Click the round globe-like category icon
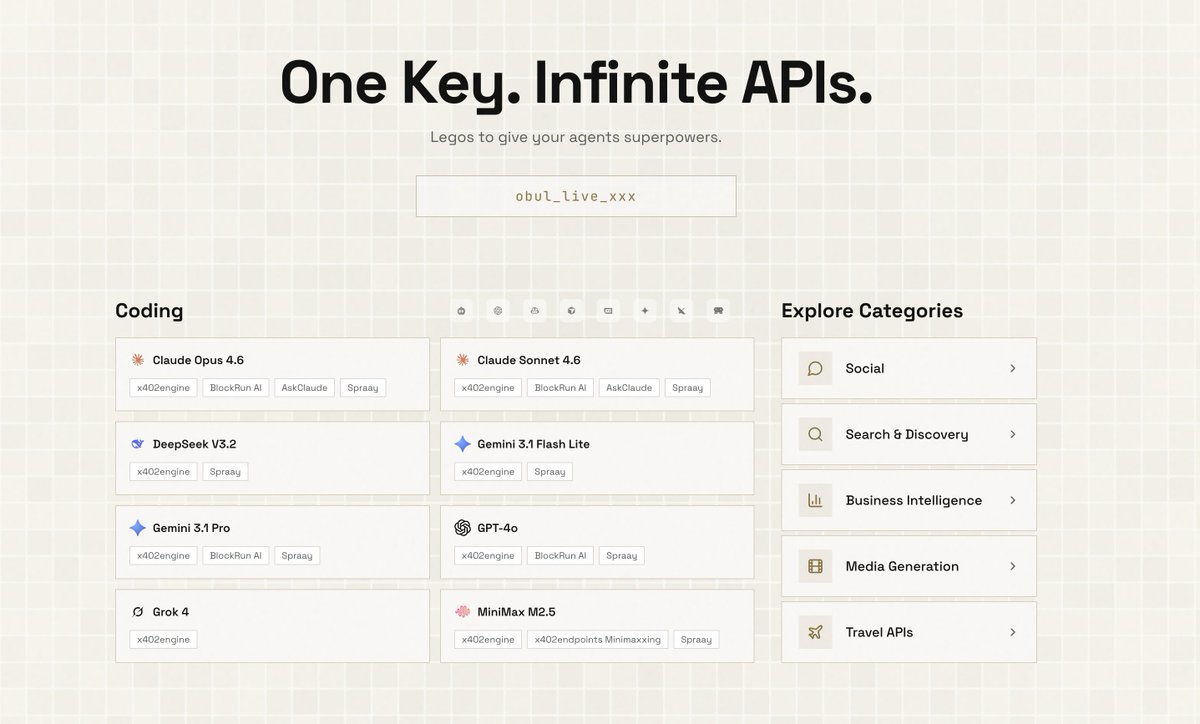The width and height of the screenshot is (1200, 724). (498, 311)
